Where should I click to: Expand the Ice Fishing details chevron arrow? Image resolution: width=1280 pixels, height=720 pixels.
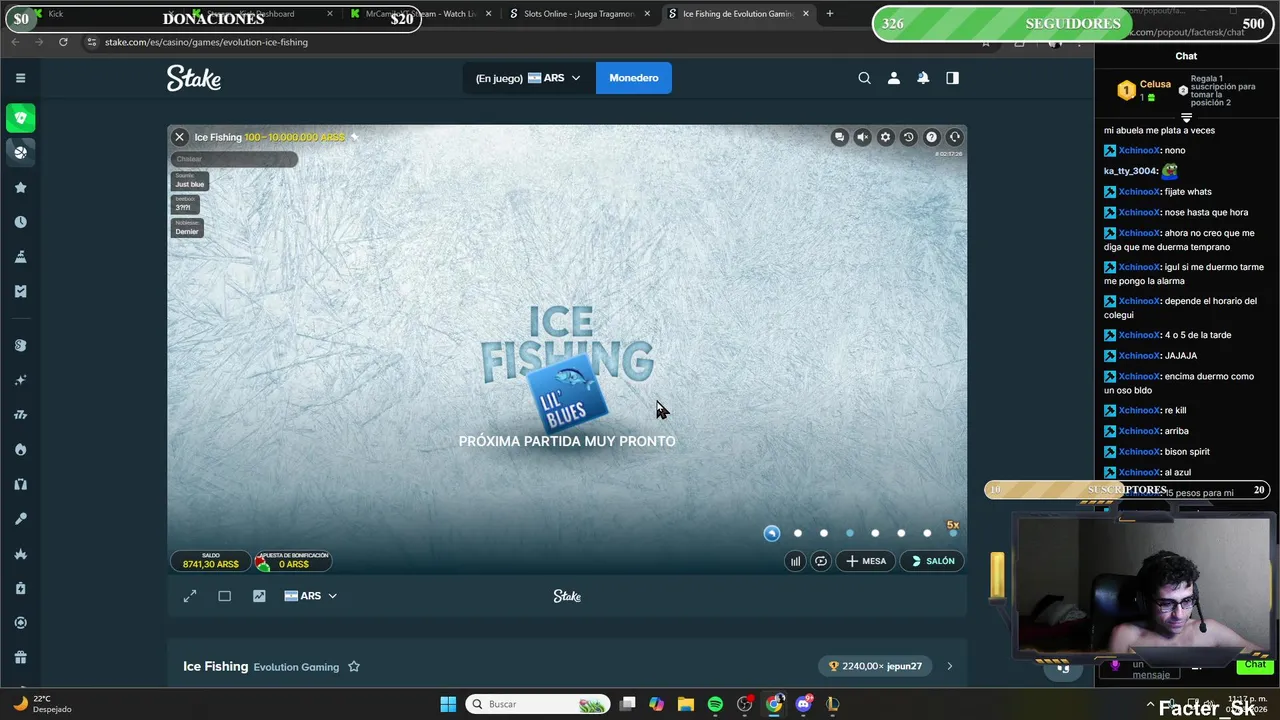pyautogui.click(x=950, y=666)
